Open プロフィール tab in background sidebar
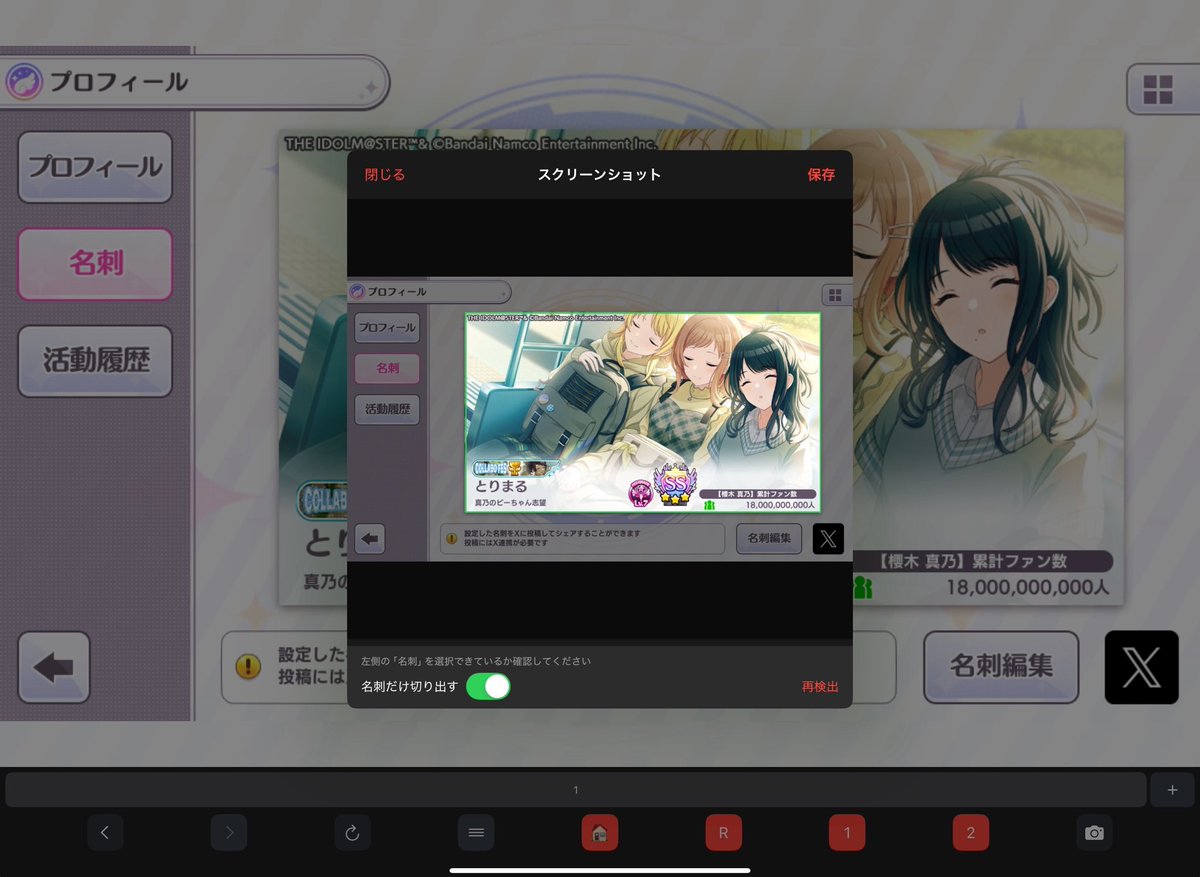This screenshot has width=1200, height=877. (x=95, y=167)
